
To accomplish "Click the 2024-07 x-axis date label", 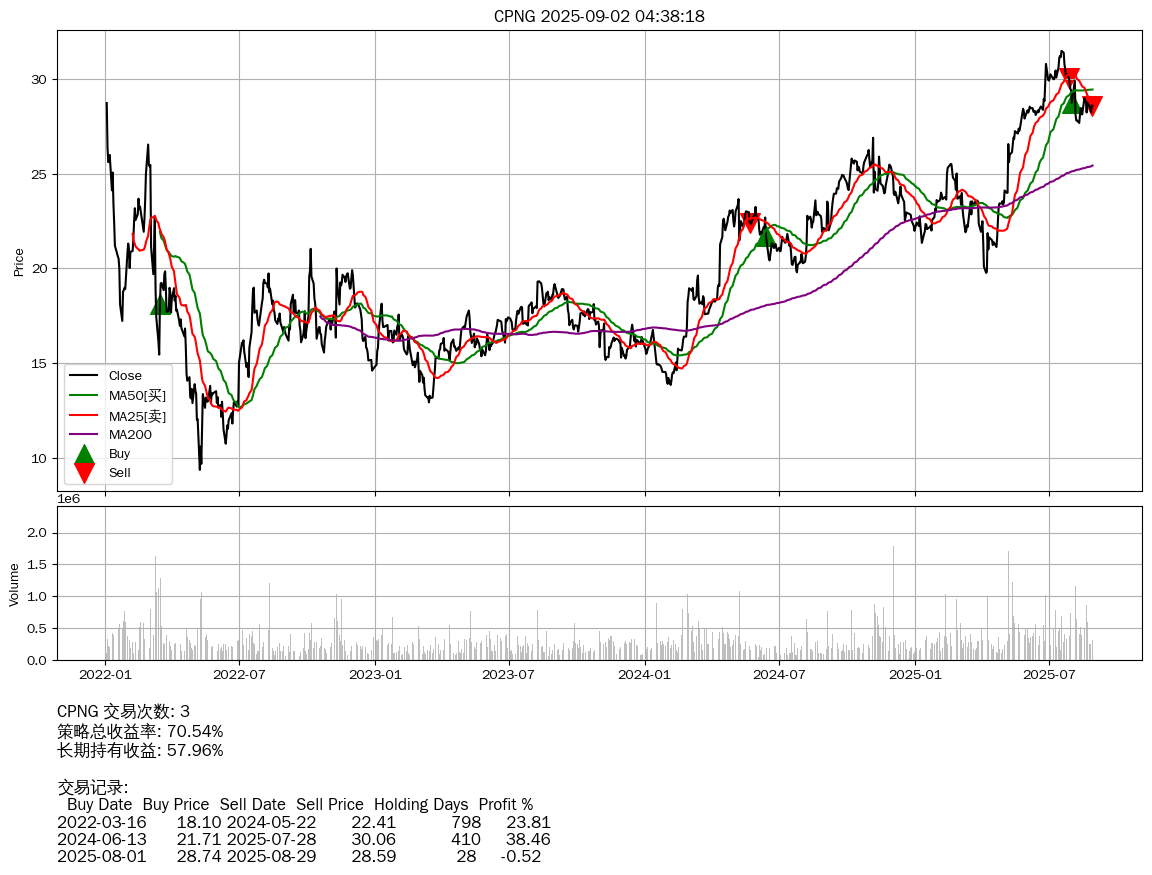I will [780, 675].
